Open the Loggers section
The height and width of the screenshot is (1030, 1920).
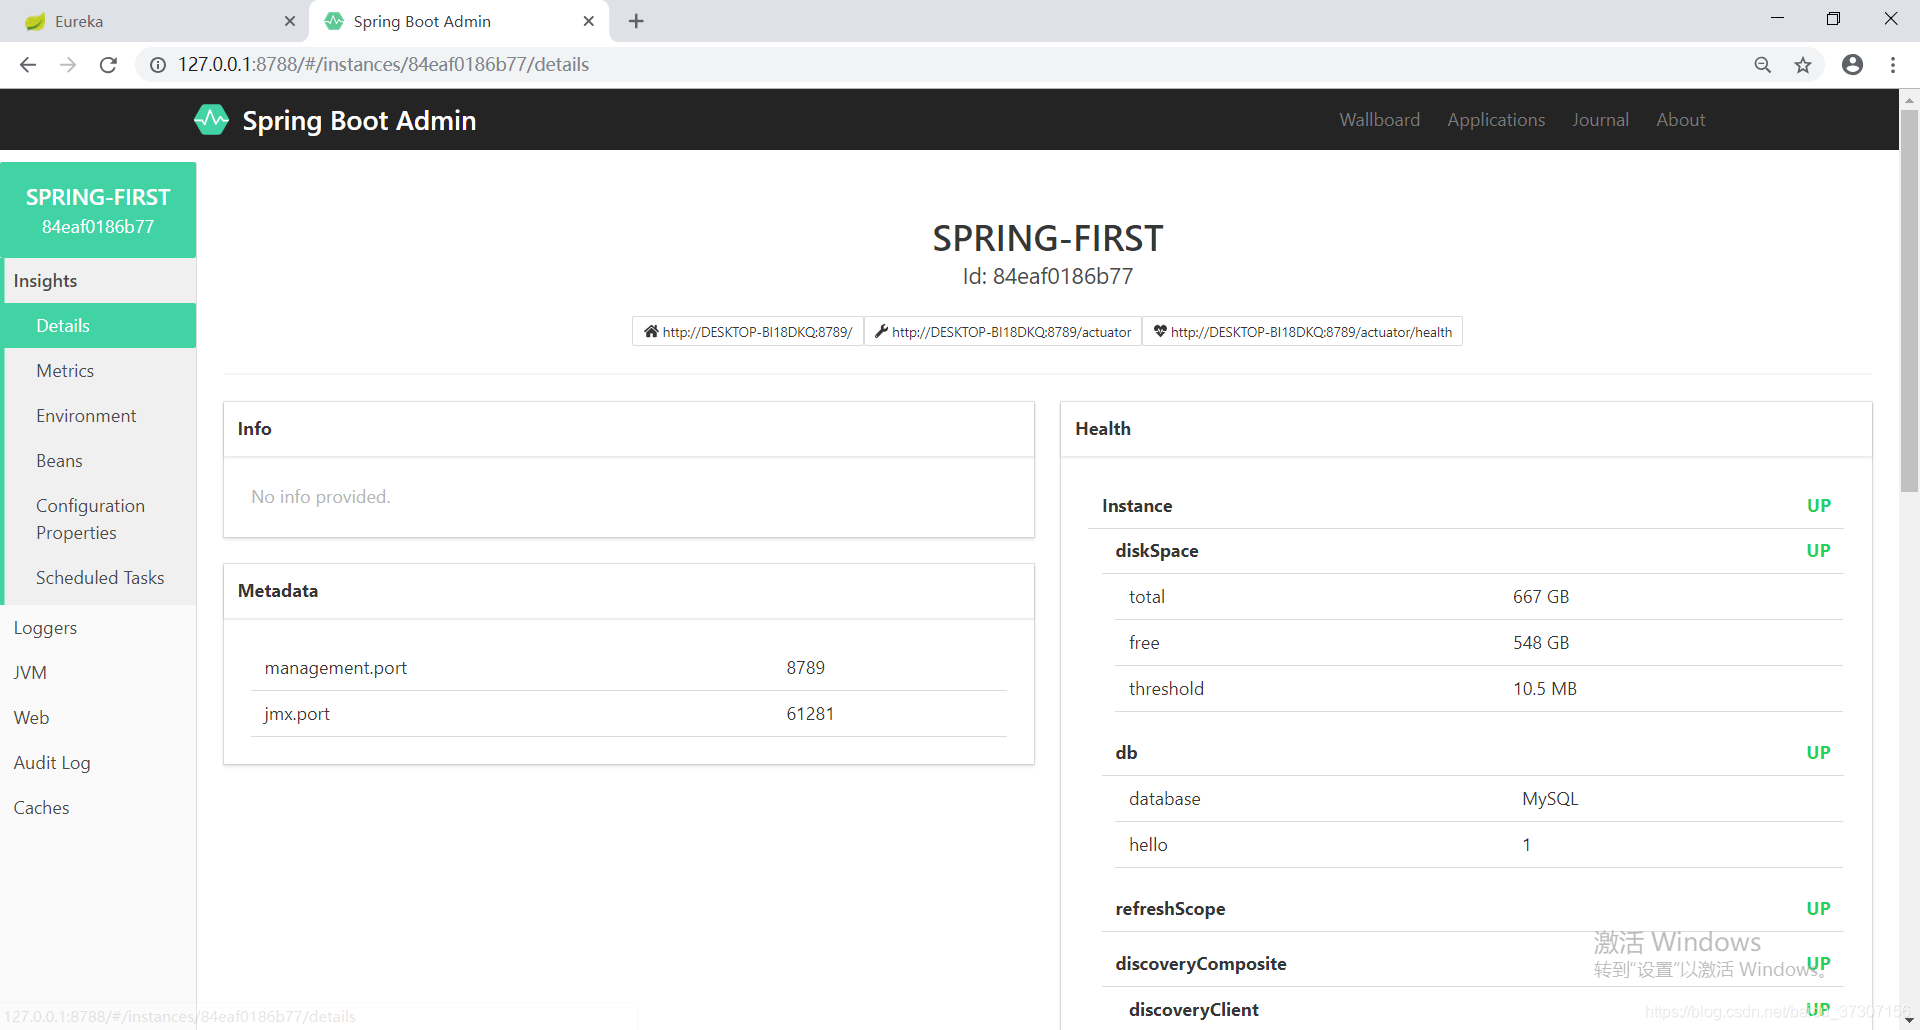(x=98, y=628)
